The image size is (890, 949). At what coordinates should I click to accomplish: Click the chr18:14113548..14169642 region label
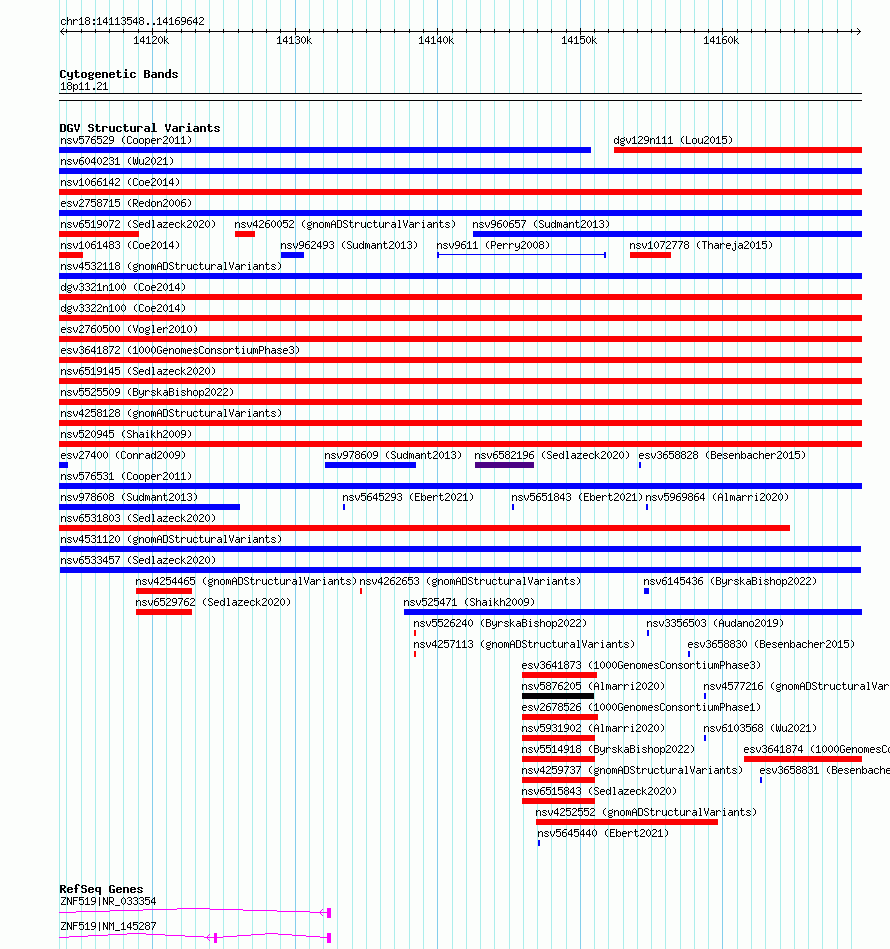pyautogui.click(x=132, y=21)
